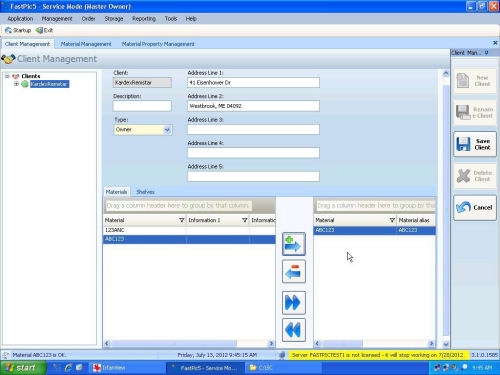Click the add material to client arrow button

[293, 244]
